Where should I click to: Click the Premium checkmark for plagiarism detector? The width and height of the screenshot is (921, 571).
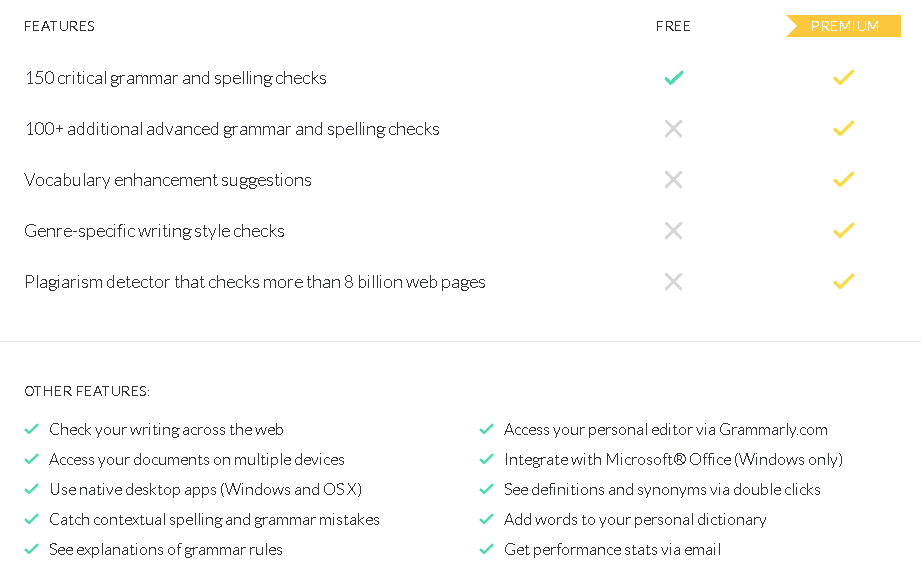[843, 281]
